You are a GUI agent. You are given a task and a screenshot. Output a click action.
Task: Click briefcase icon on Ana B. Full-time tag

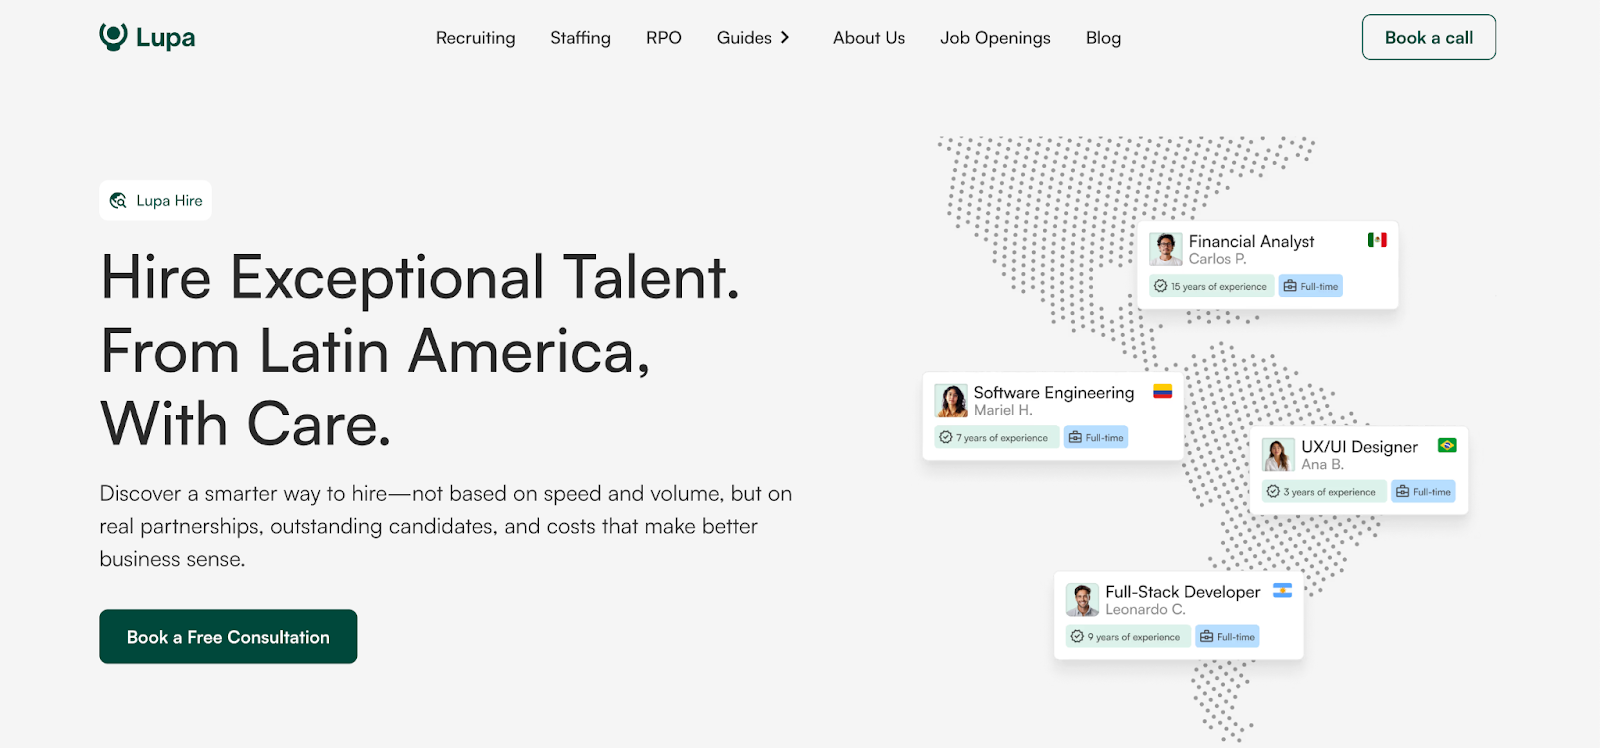pos(1402,491)
